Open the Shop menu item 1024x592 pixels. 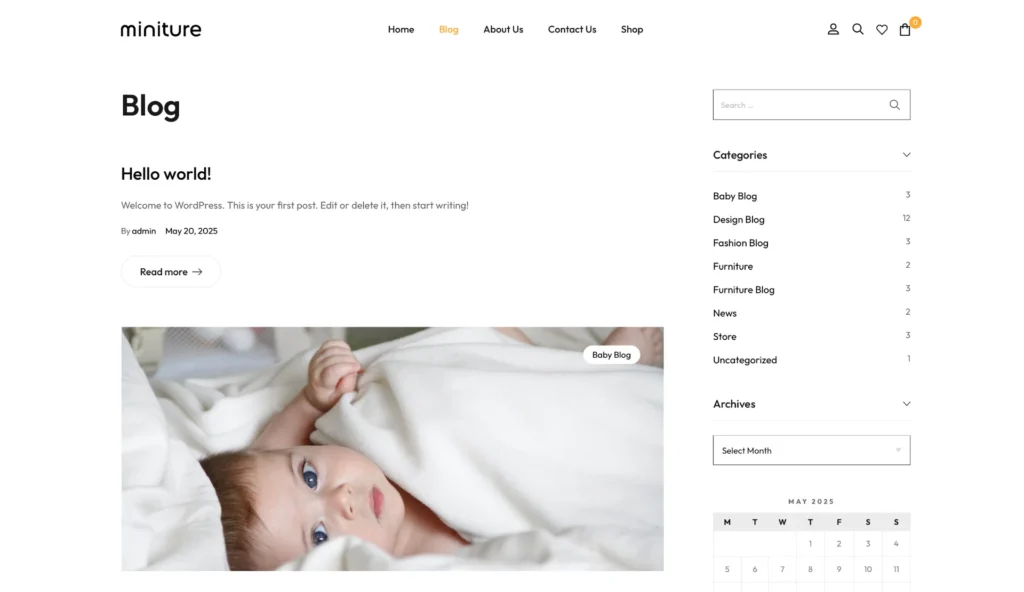[632, 29]
